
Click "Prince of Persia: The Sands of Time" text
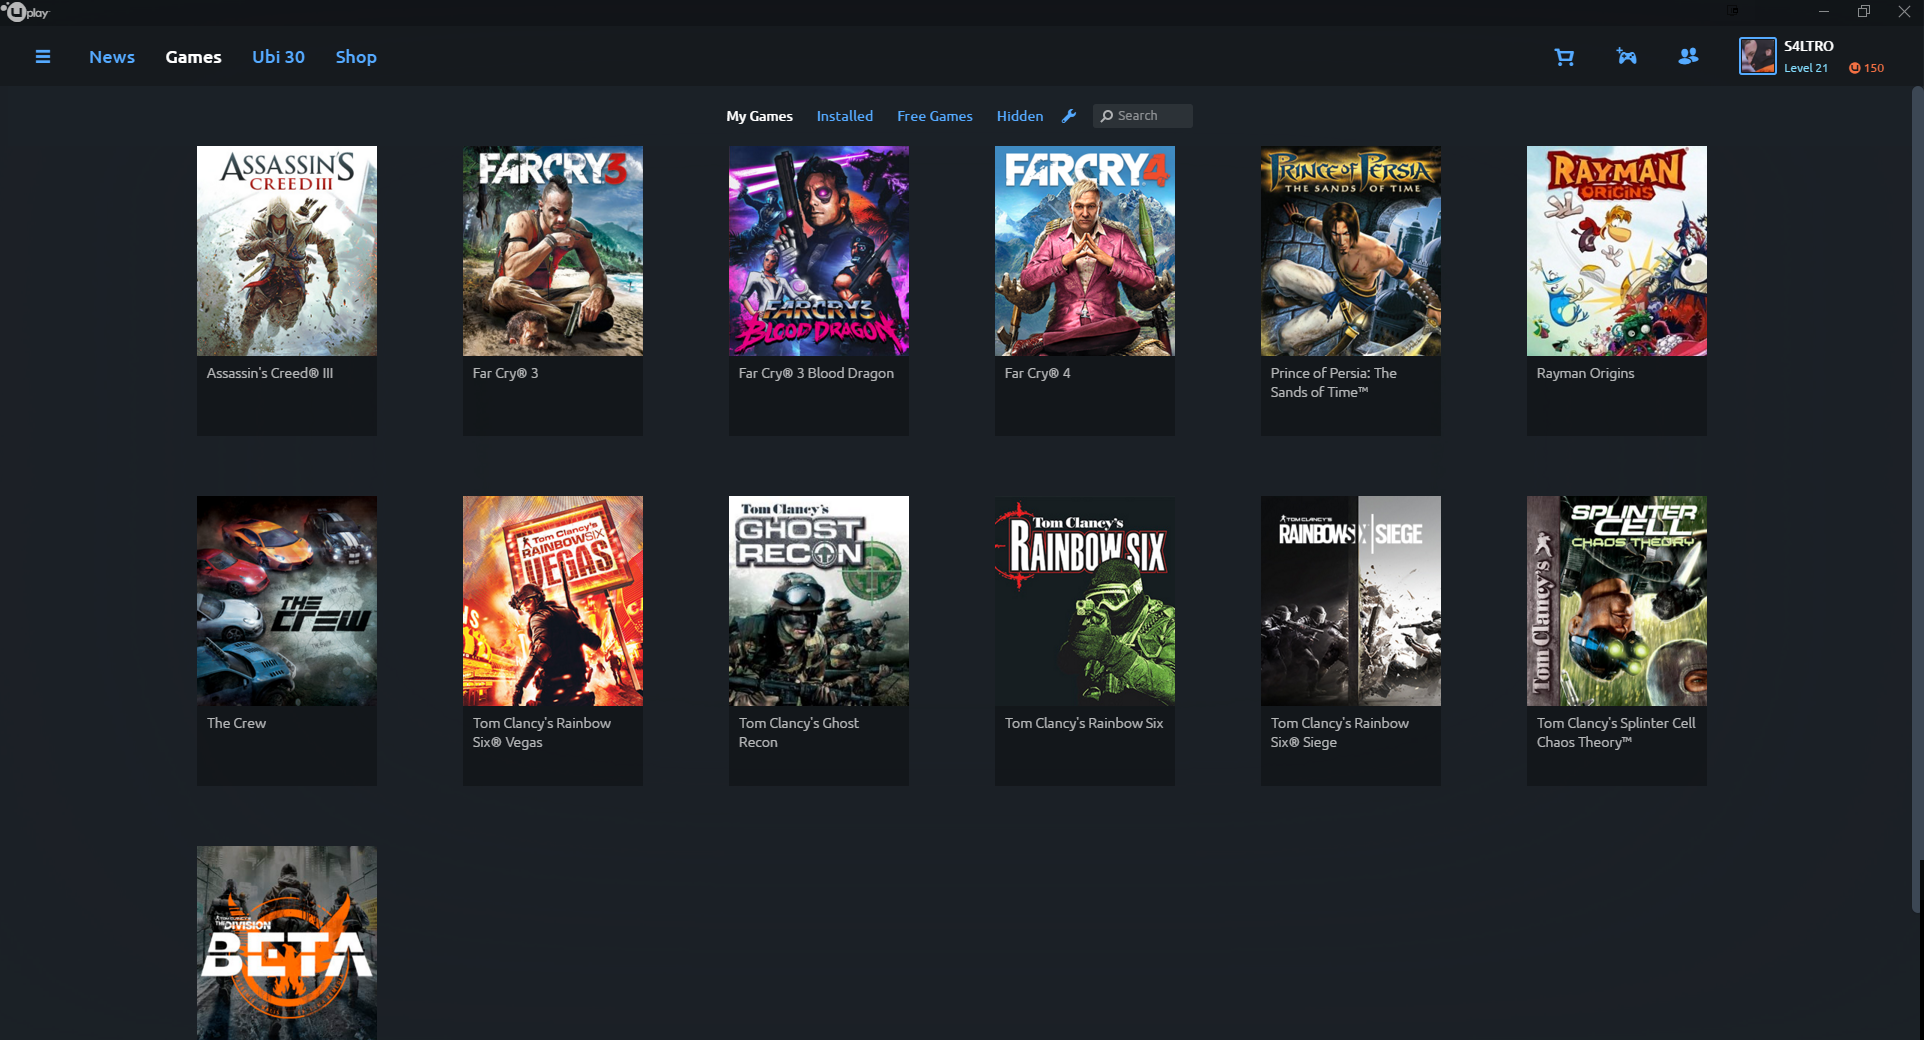point(1333,382)
